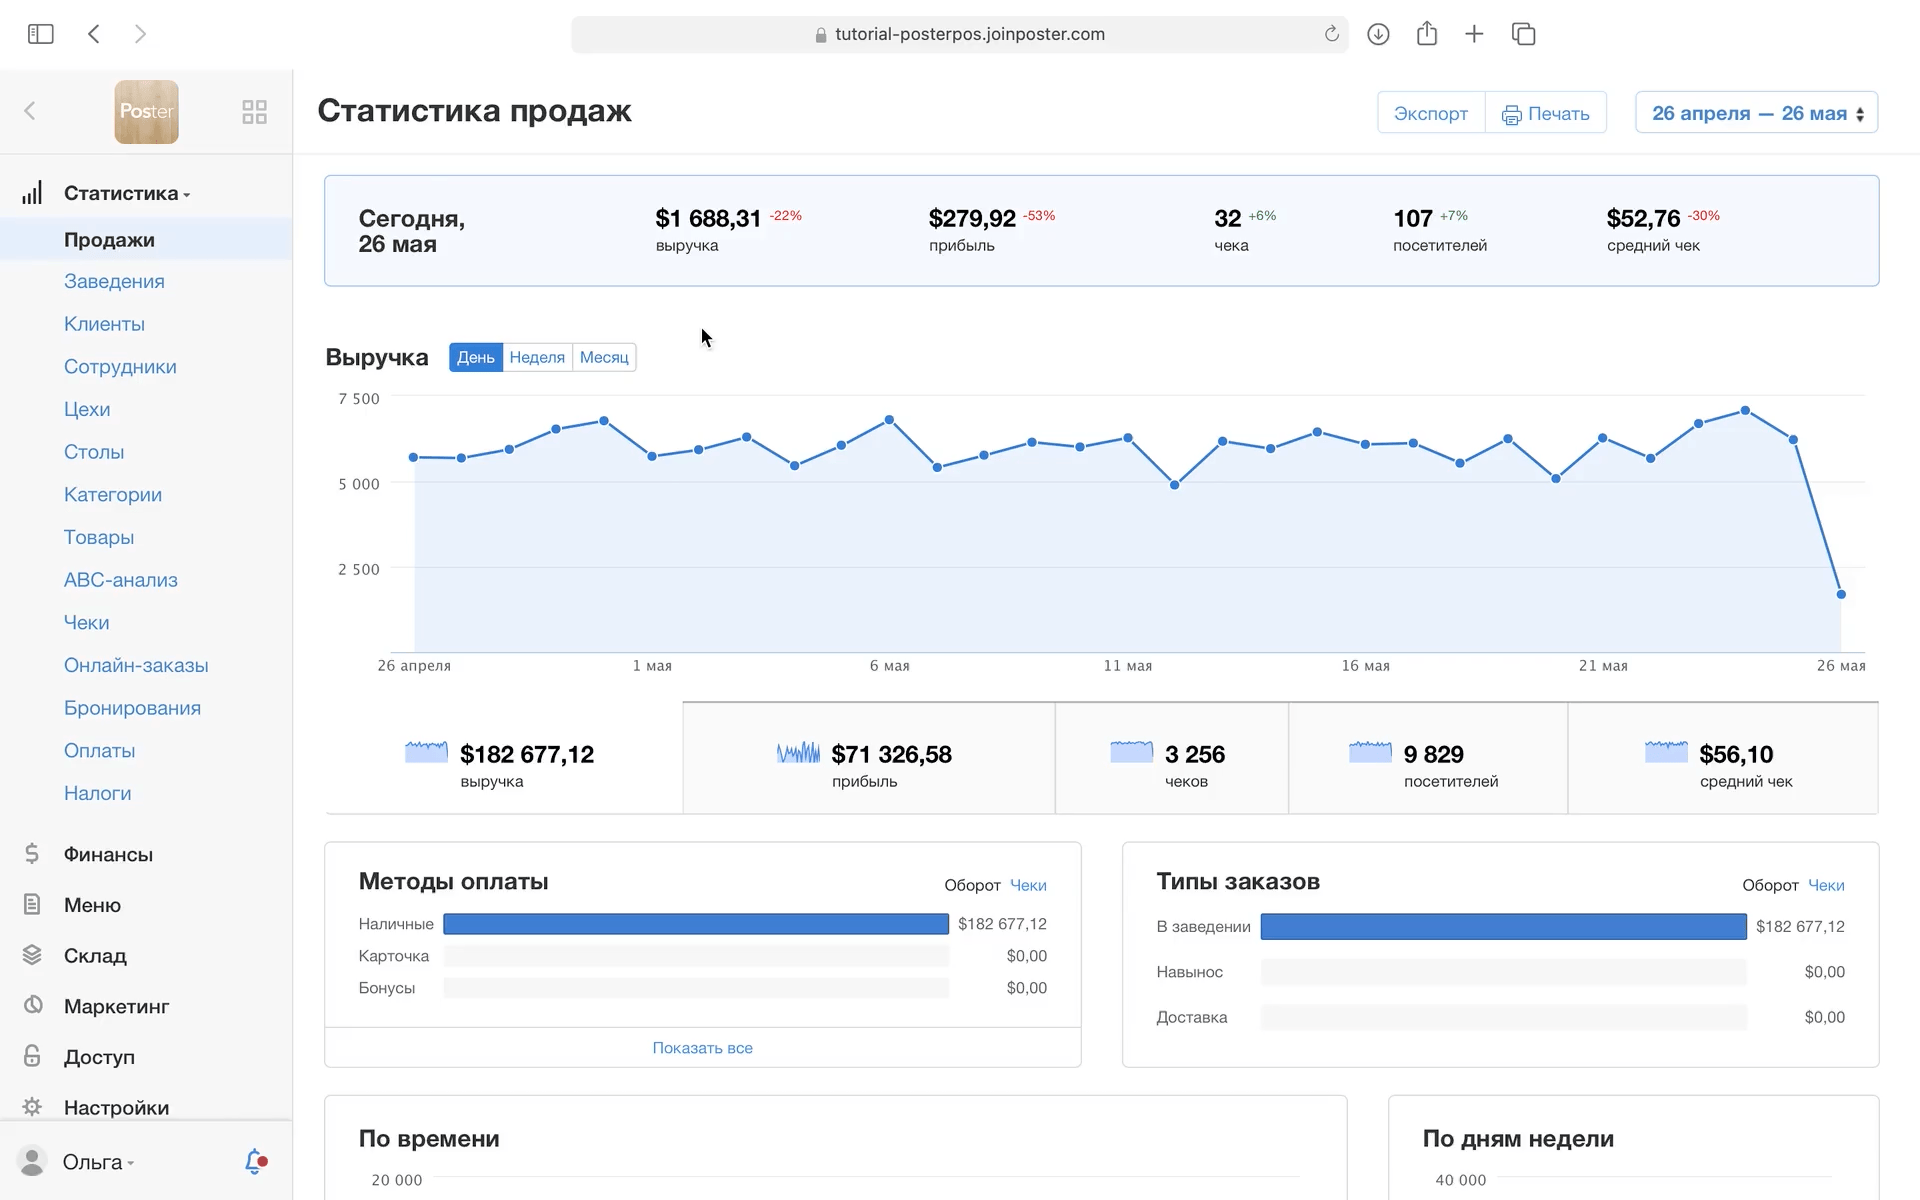
Task: Select the прибыль metric tab
Action: (868, 760)
